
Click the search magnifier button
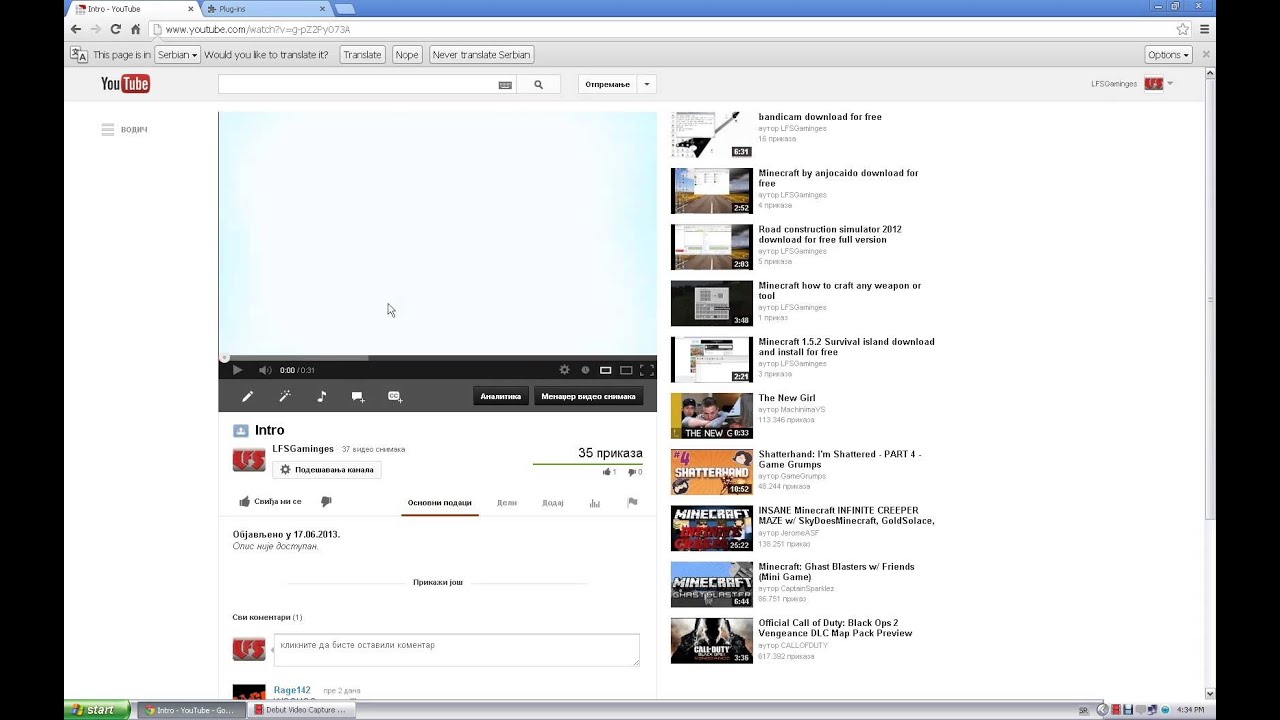click(538, 85)
